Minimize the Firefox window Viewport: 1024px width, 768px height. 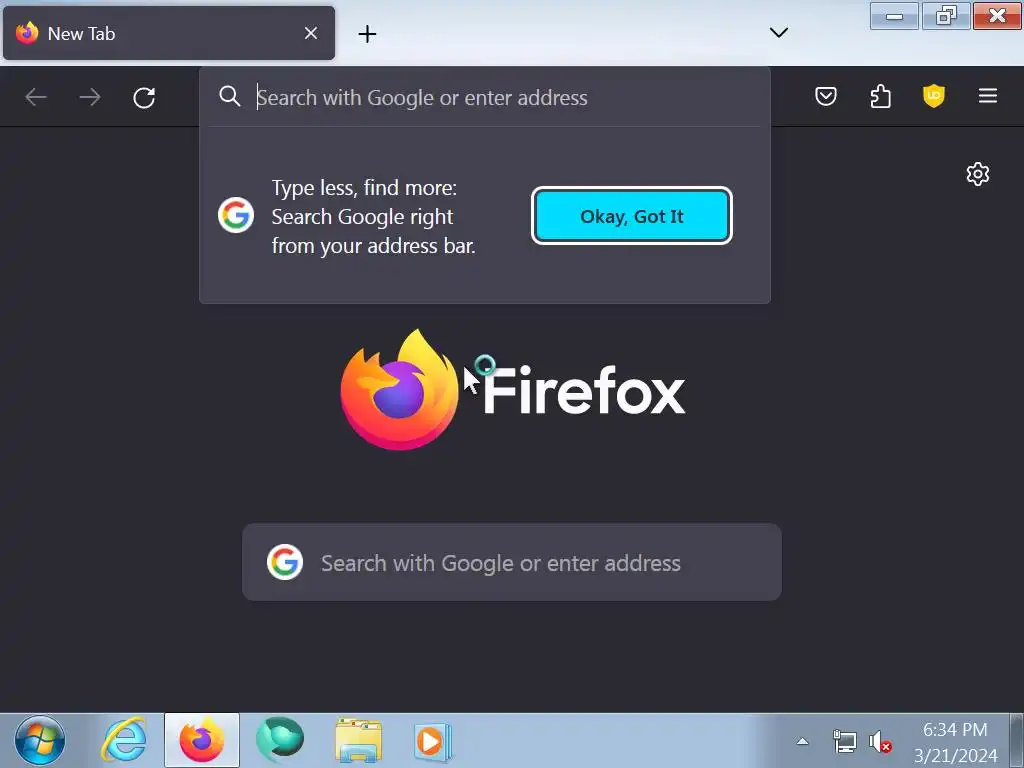click(x=894, y=16)
